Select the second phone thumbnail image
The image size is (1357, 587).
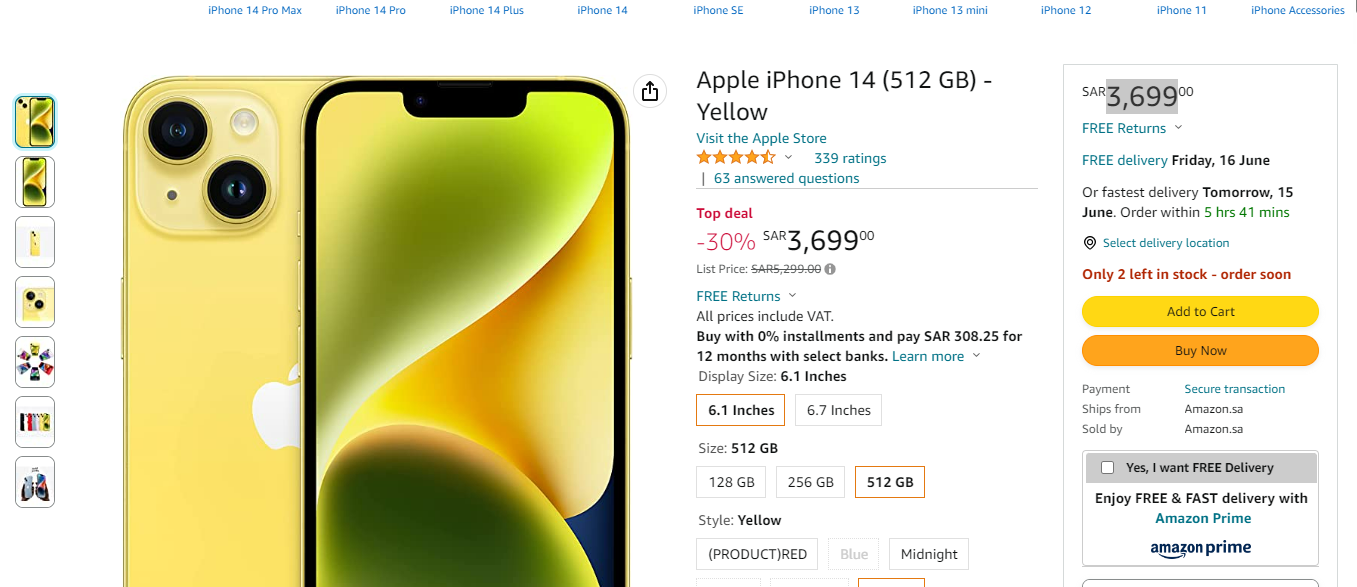click(35, 182)
